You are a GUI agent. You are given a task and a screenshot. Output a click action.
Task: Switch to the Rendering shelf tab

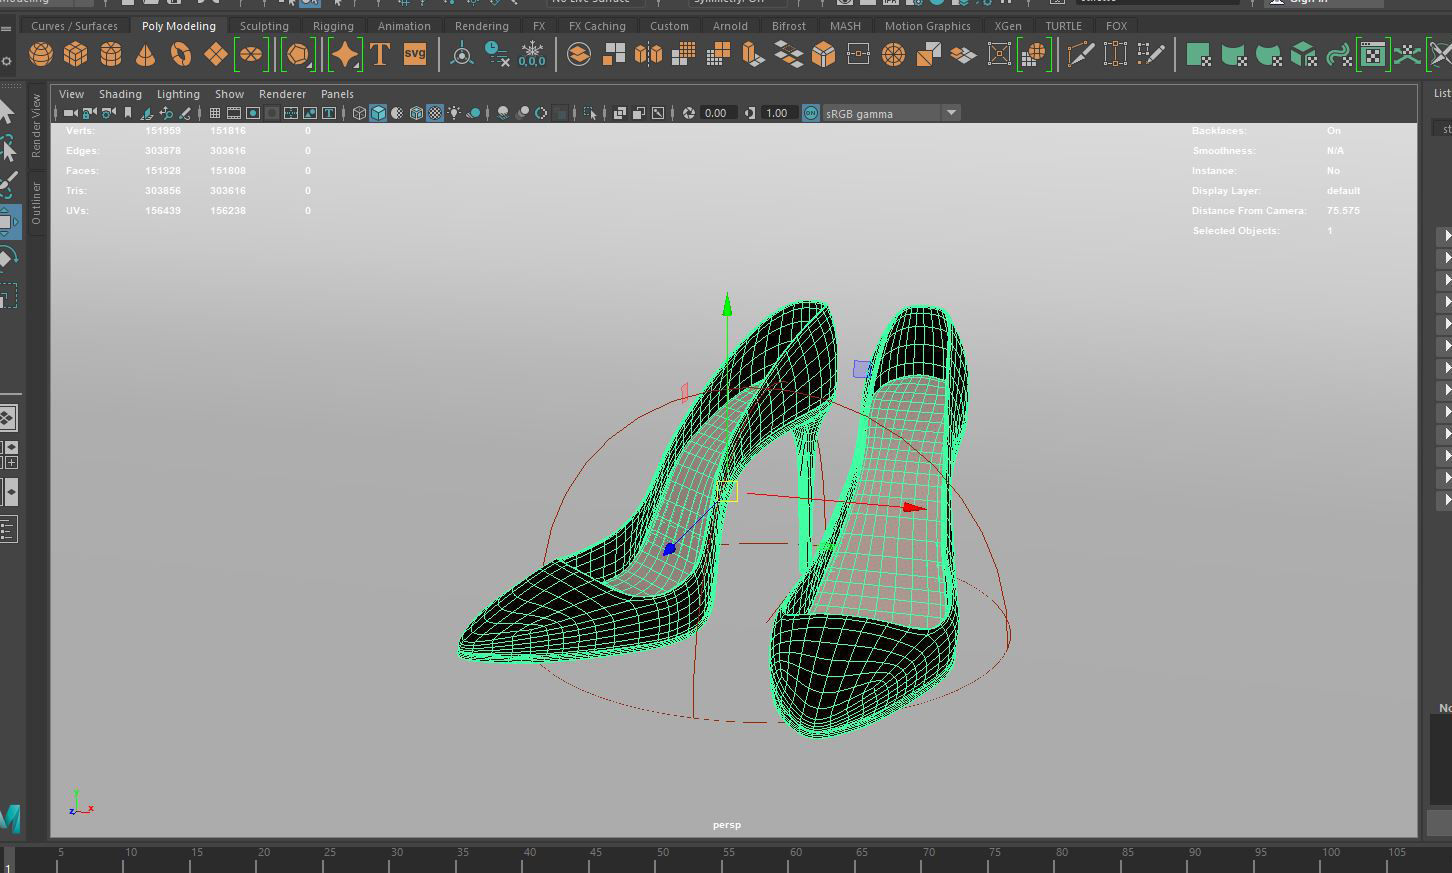pyautogui.click(x=482, y=26)
